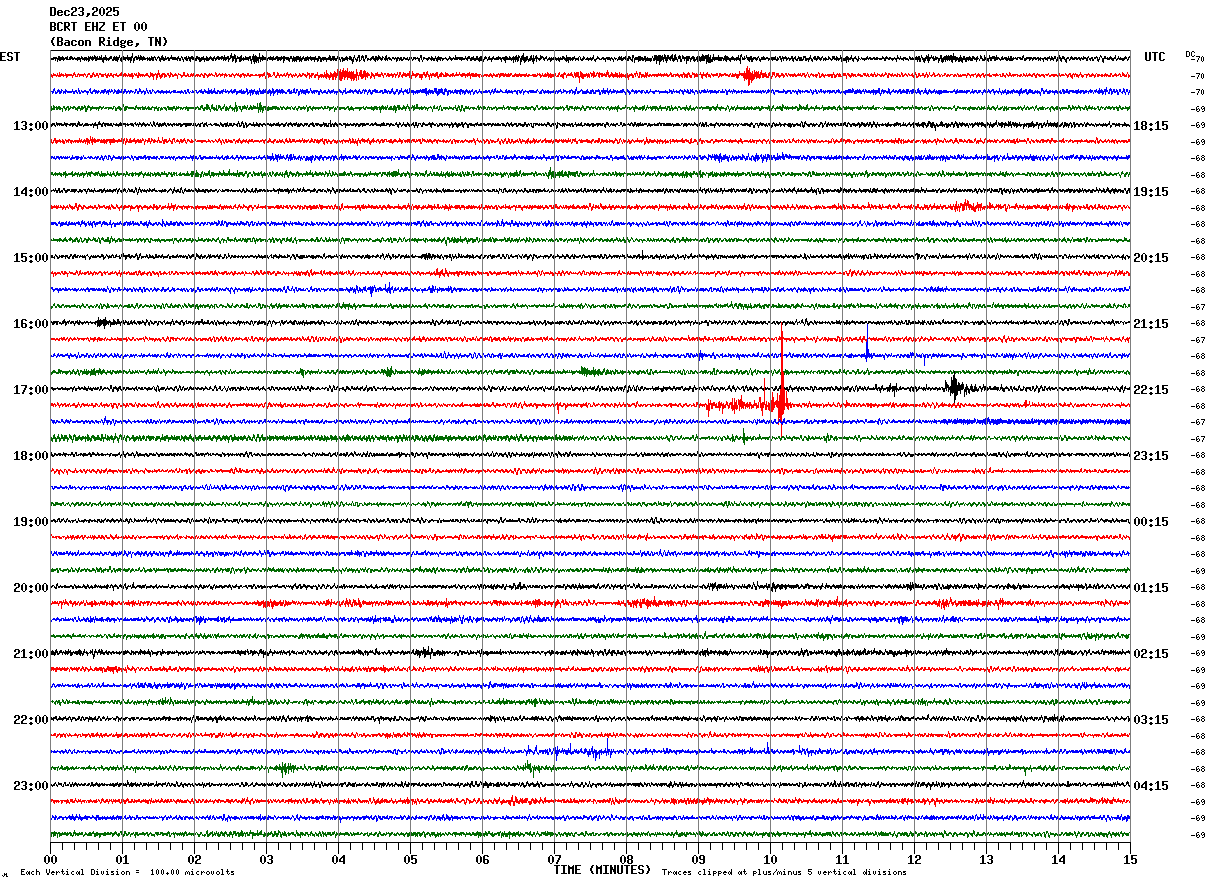Image resolution: width=1210 pixels, height=886 pixels.
Task: Click the 04:15 UTC label
Action: (x=1151, y=786)
